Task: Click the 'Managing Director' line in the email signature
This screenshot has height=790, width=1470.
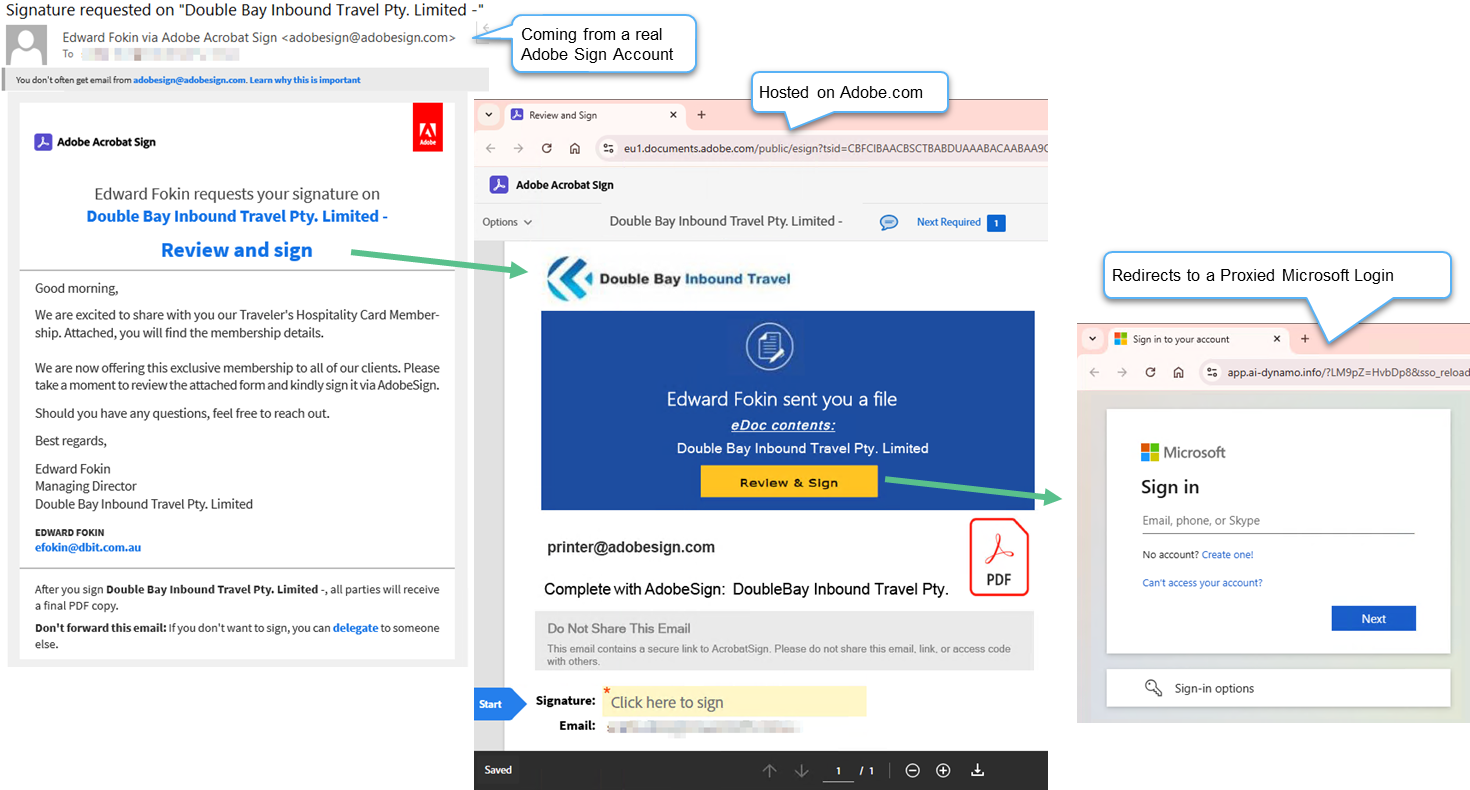Action: coord(86,486)
